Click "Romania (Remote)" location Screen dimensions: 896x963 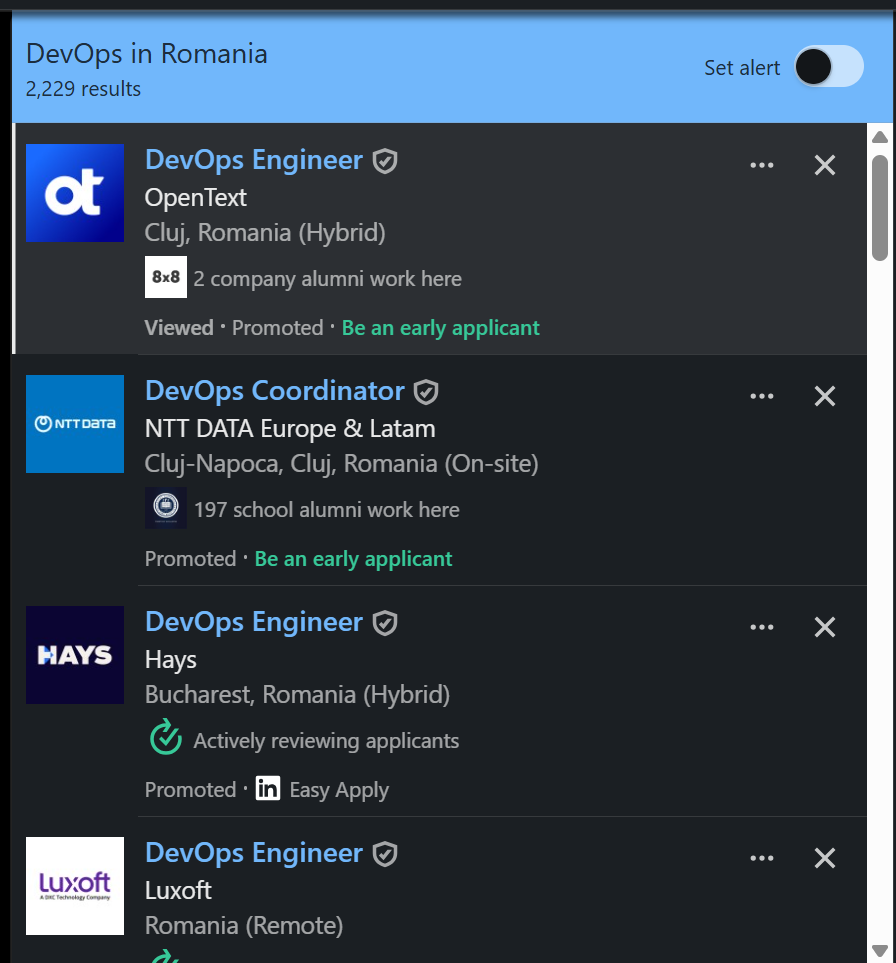244,926
